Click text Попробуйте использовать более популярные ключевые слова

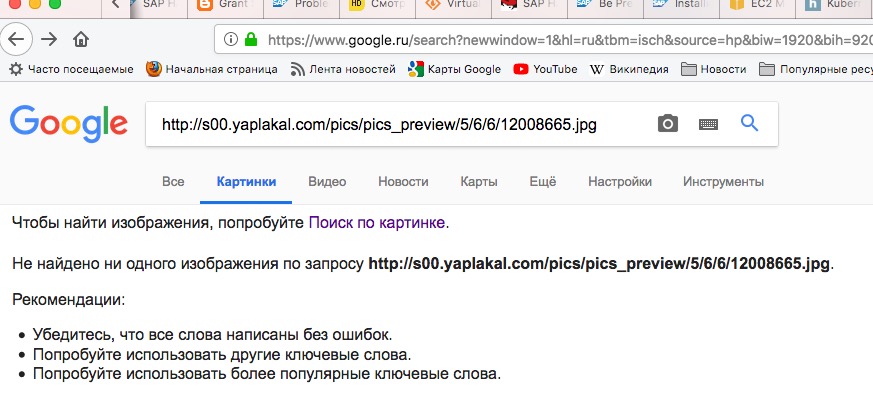click(x=267, y=373)
